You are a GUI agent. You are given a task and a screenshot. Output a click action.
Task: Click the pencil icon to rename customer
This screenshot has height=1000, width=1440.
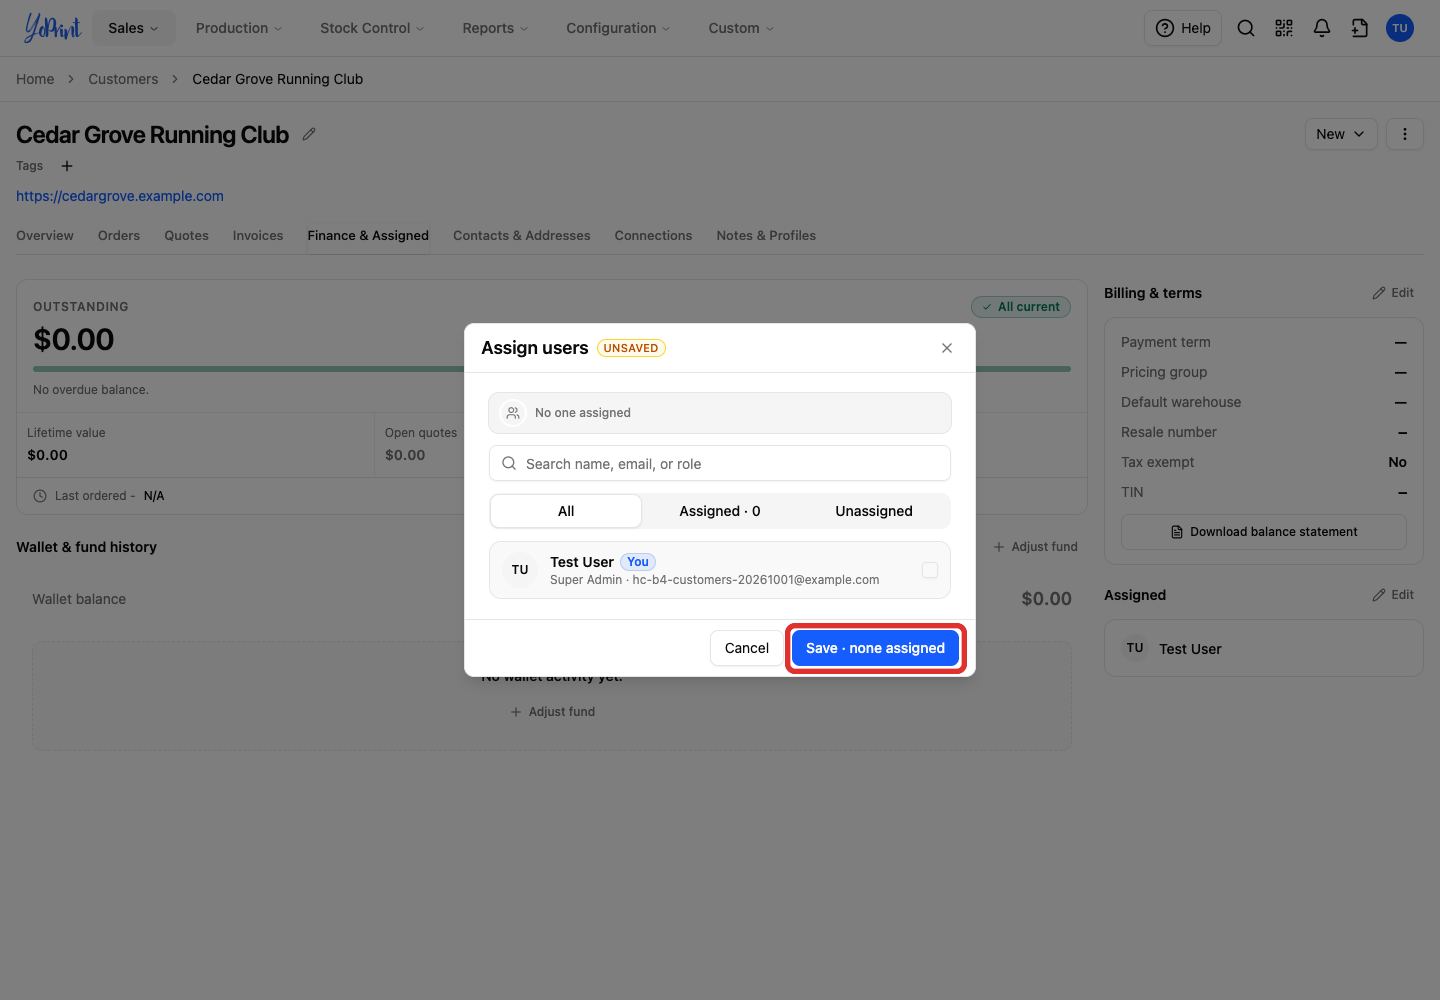(309, 134)
